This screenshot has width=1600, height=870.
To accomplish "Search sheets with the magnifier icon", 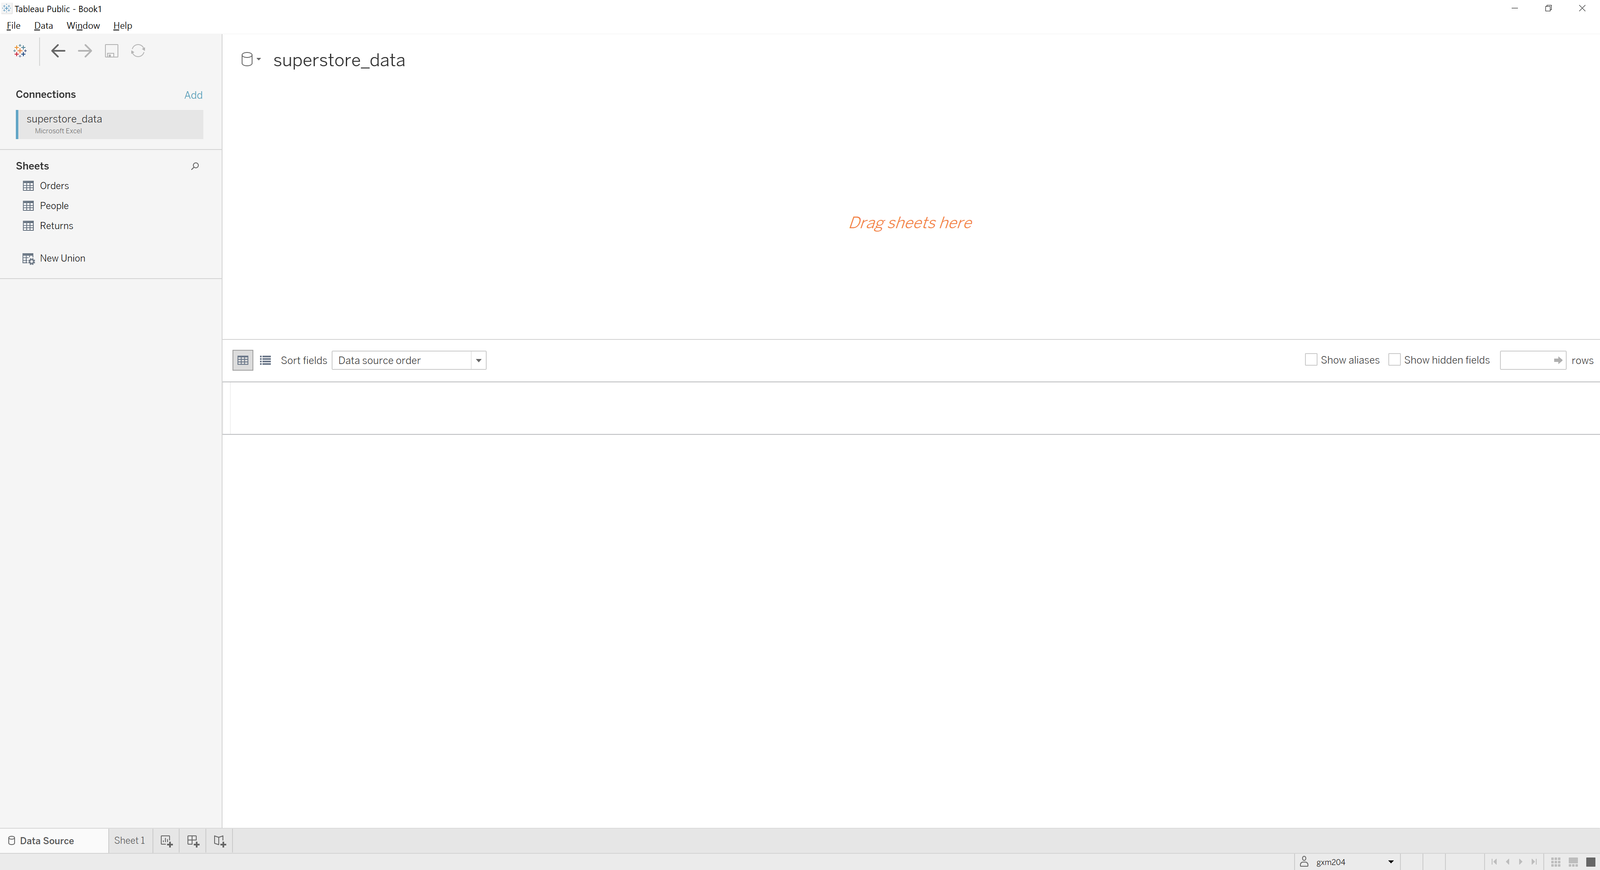I will (x=195, y=166).
